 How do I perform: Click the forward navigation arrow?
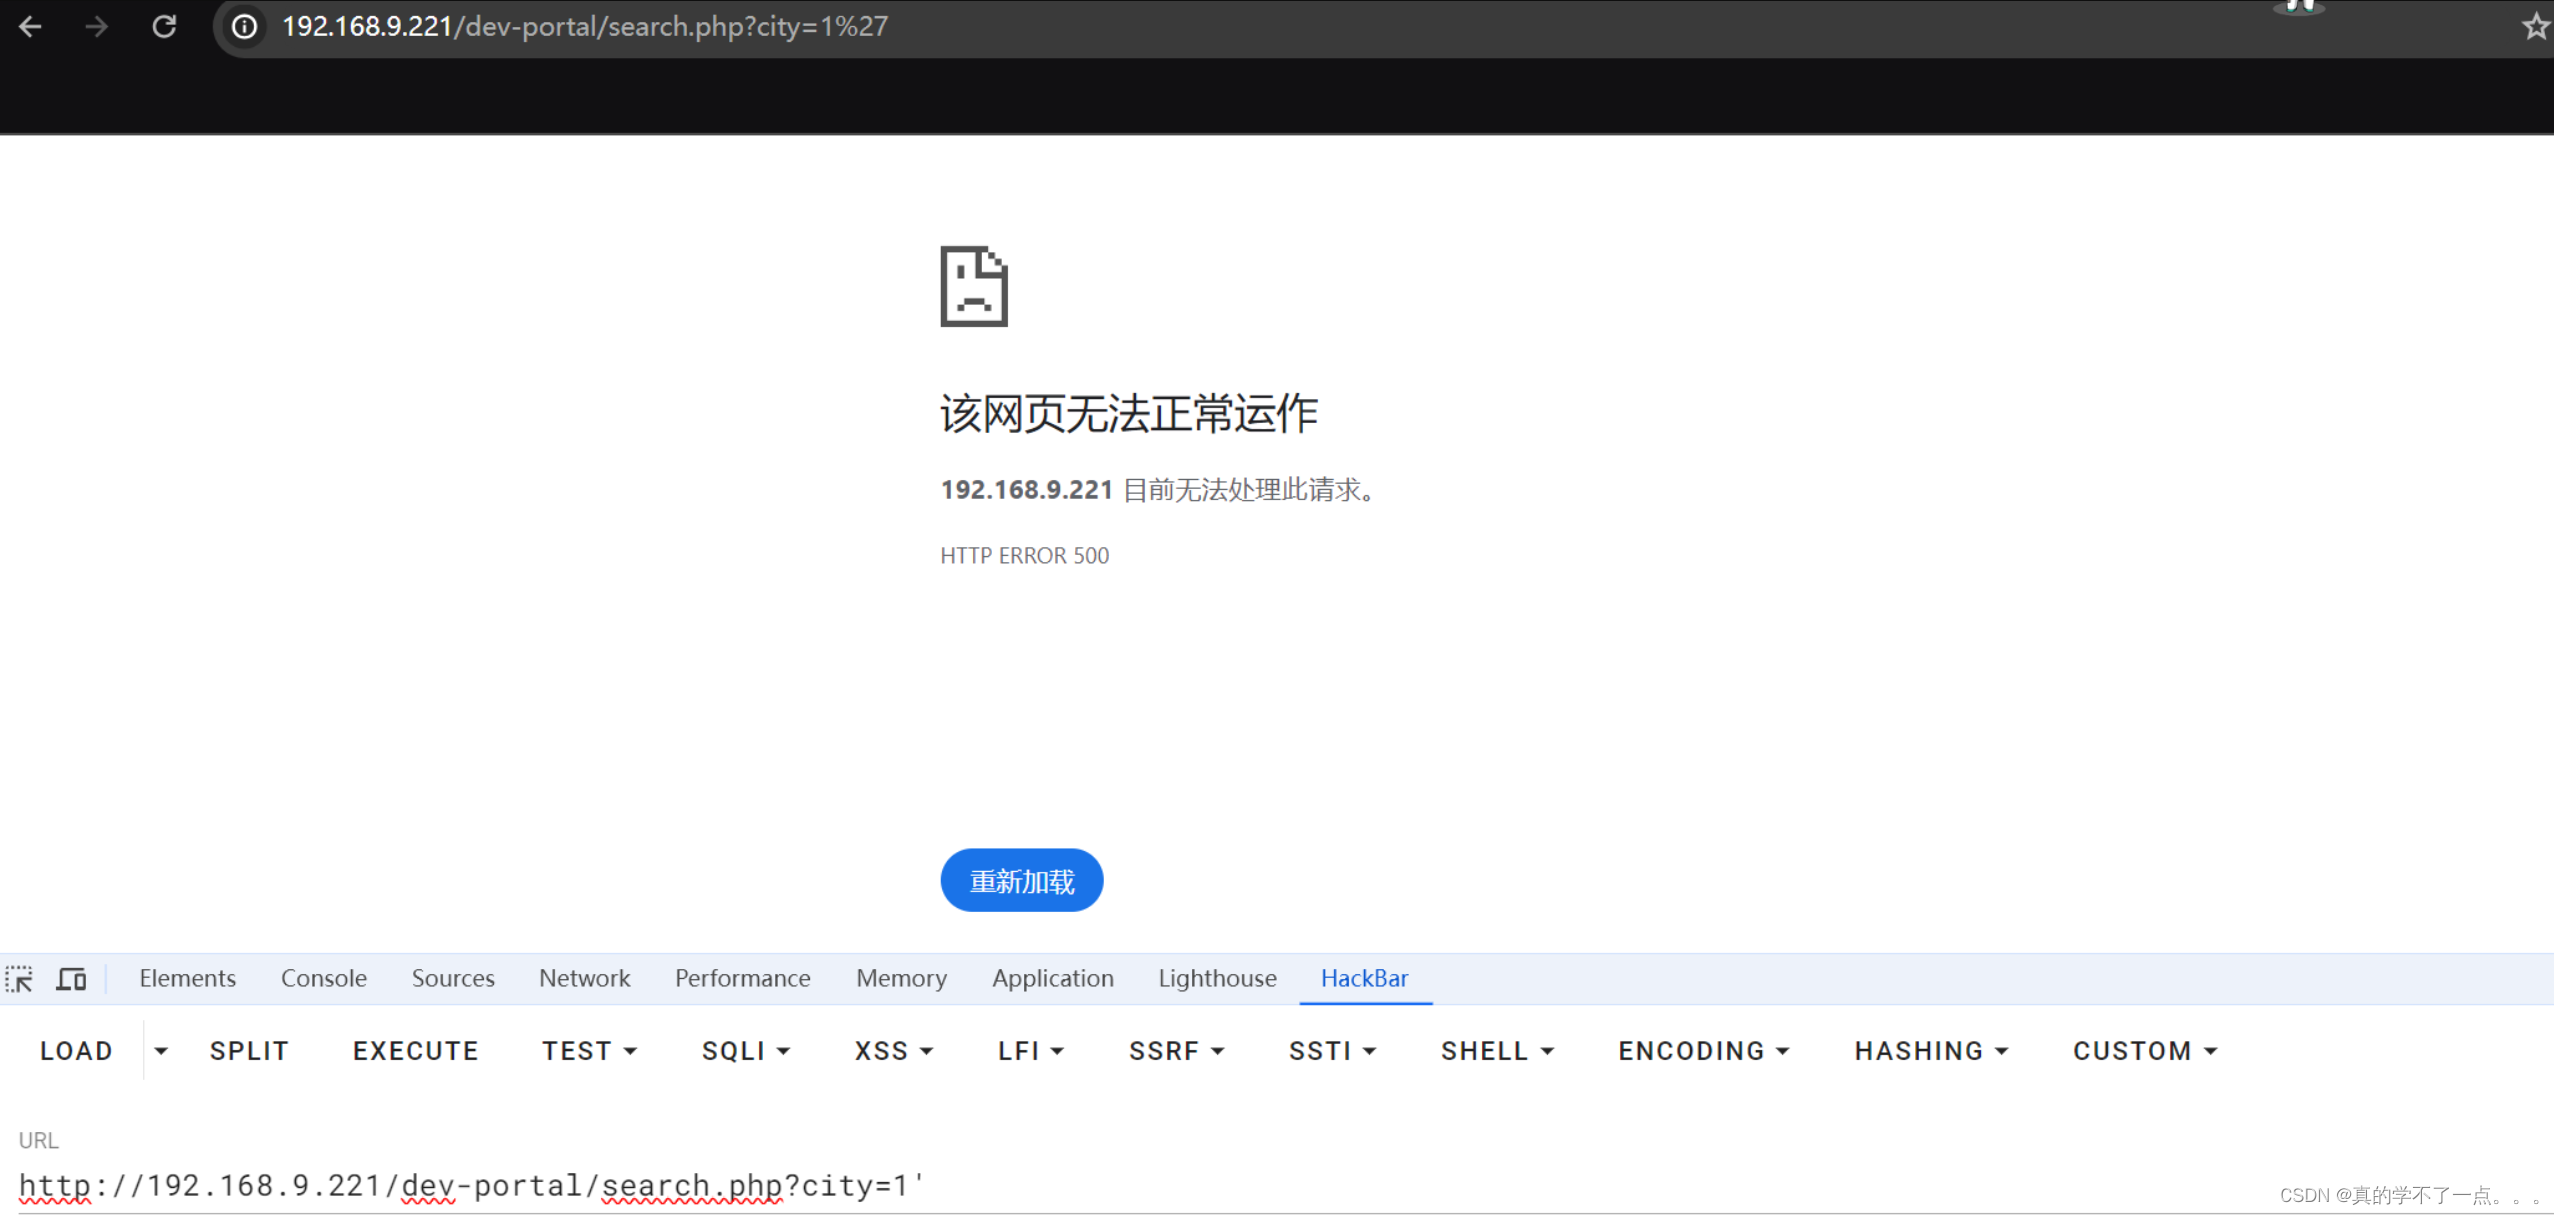click(x=97, y=27)
